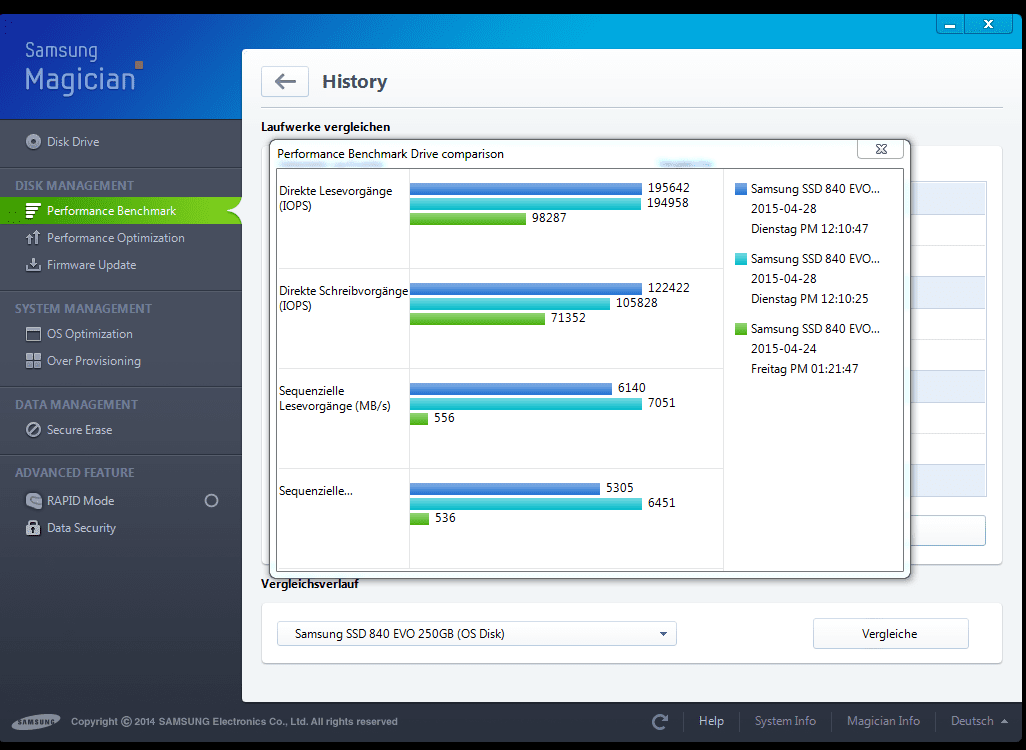Click the Vergleiche button
The width and height of the screenshot is (1026, 750).
[x=890, y=634]
